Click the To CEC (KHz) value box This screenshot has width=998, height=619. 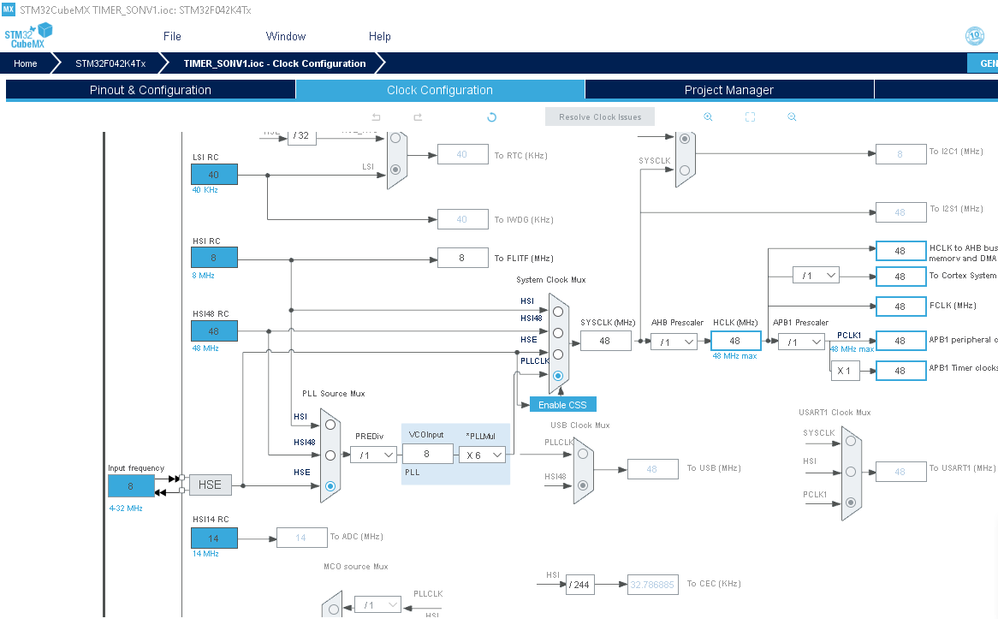click(652, 585)
